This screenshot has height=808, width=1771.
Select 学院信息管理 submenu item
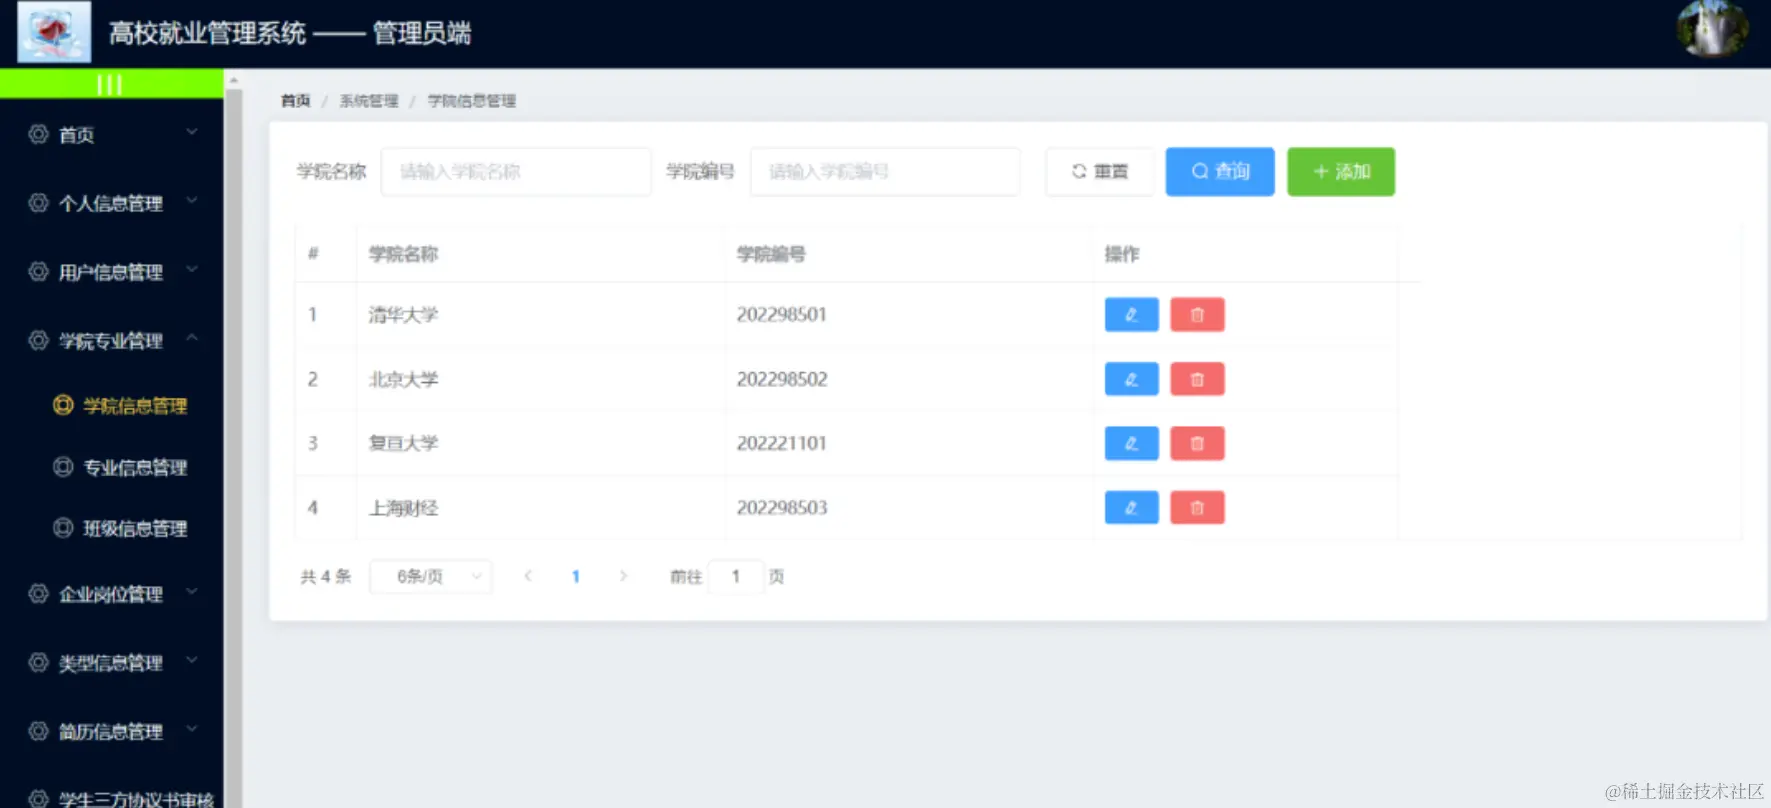111,406
